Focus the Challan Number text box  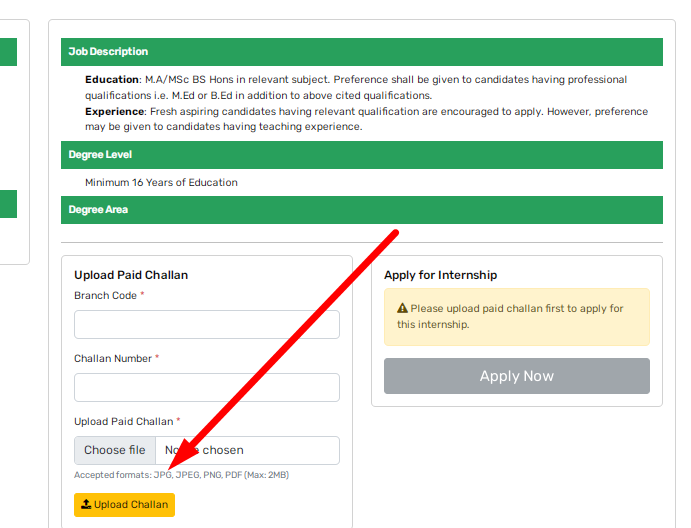click(x=206, y=388)
